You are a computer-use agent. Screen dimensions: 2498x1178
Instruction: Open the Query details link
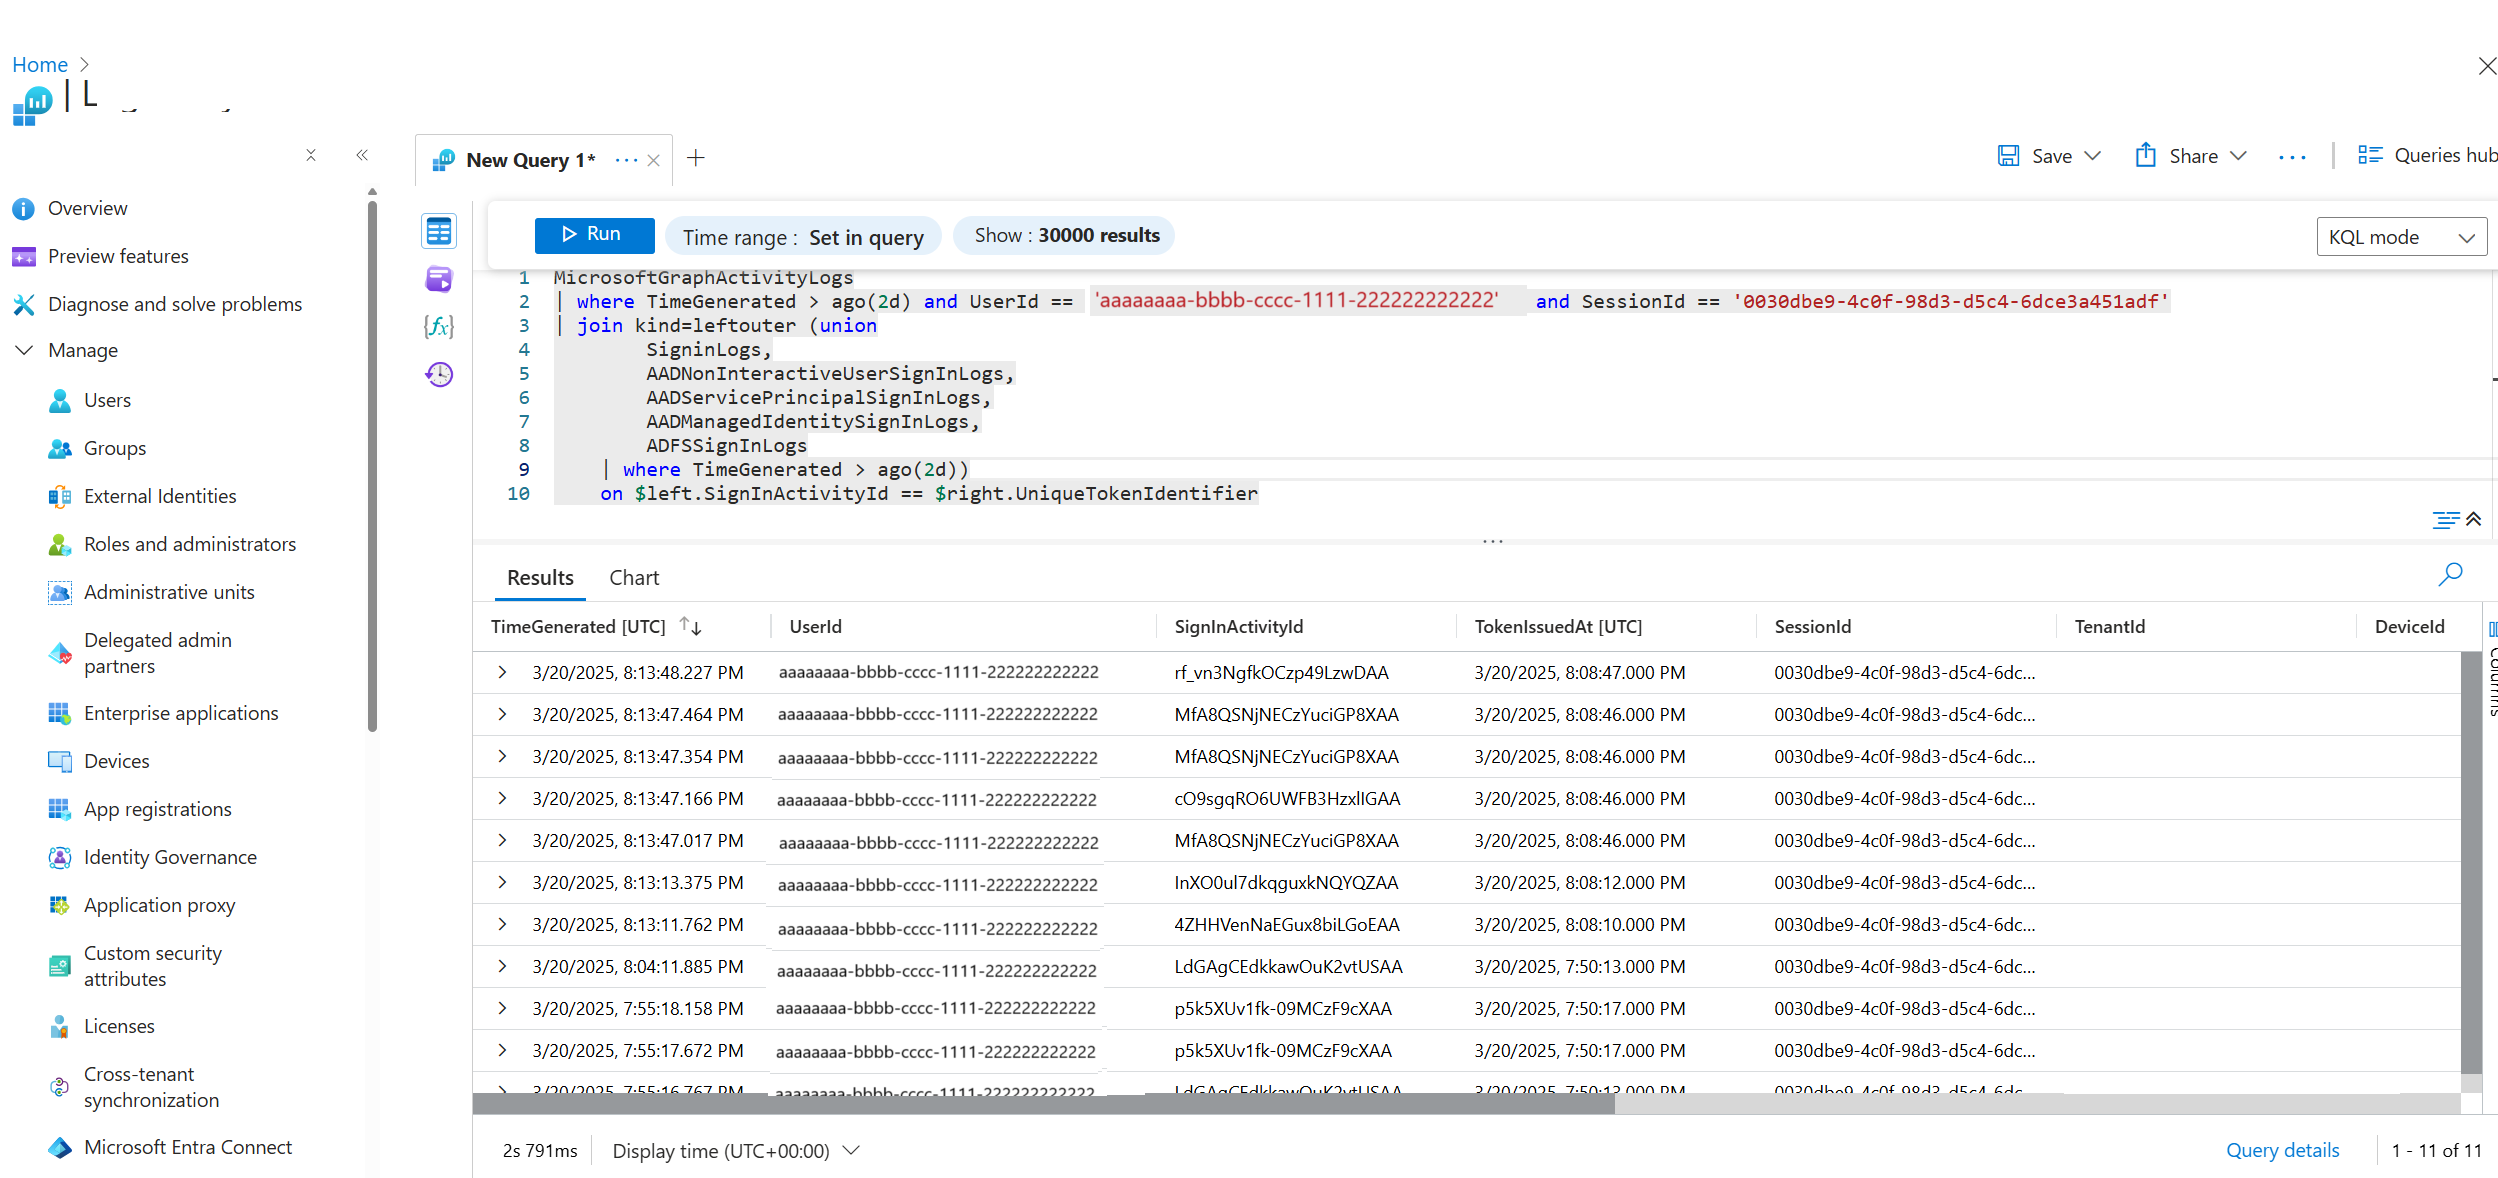2282,1150
